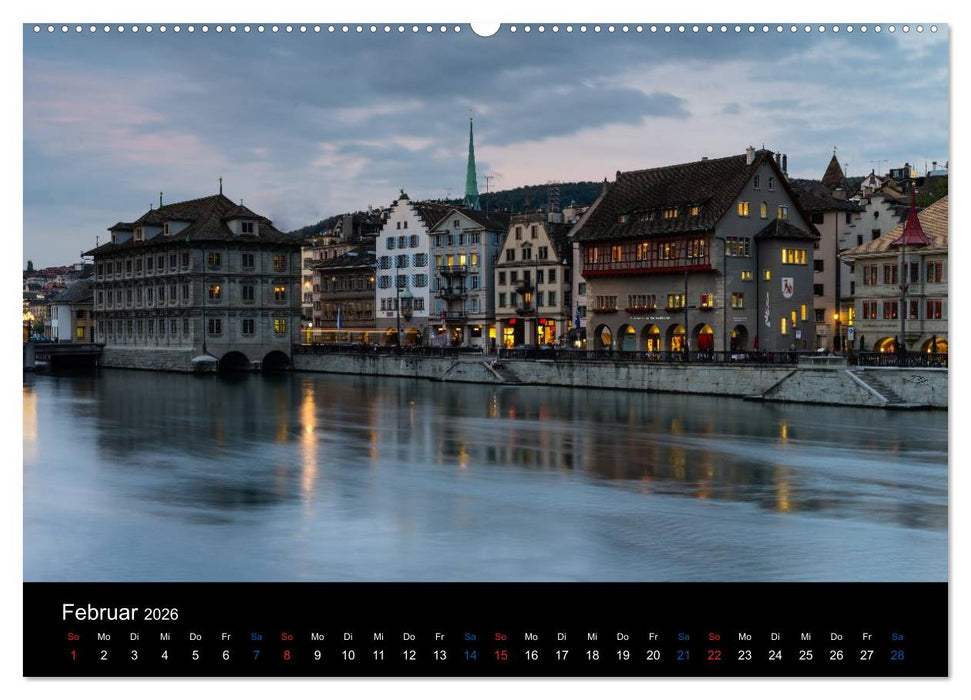Viewport: 971px width, 700px height.
Task: Click the Mo weekday header
Action: point(104,636)
